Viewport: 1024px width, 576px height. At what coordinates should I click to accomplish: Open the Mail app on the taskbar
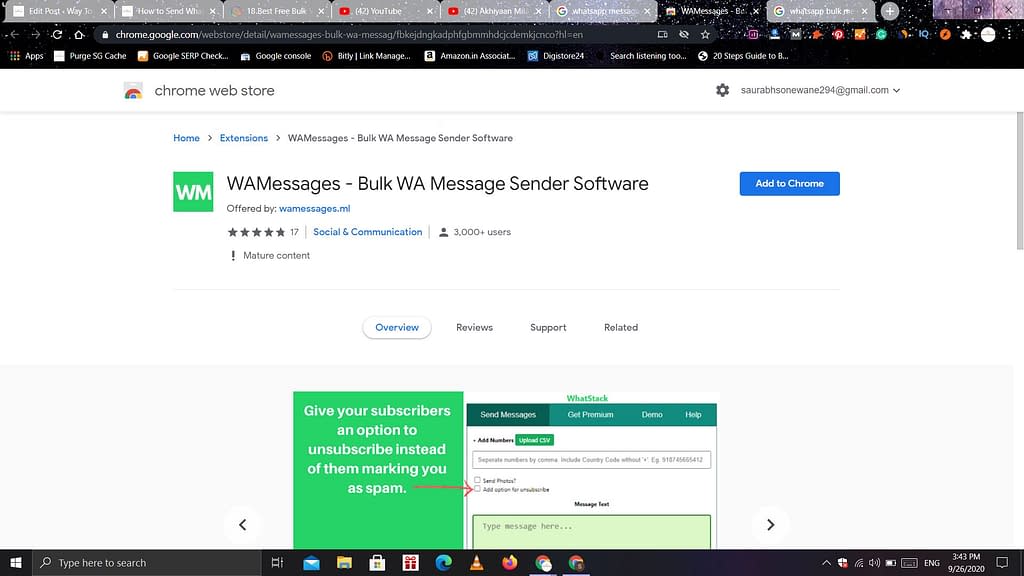point(312,562)
